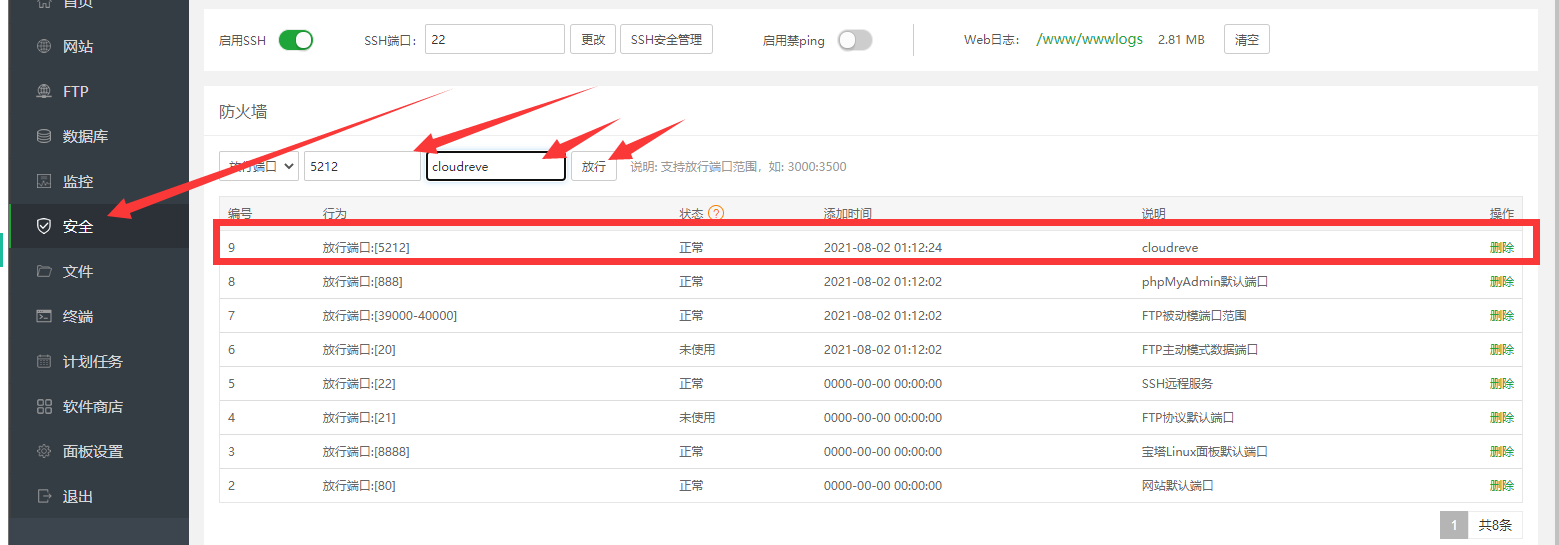Click the website globe icon in sidebar

pyautogui.click(x=44, y=46)
